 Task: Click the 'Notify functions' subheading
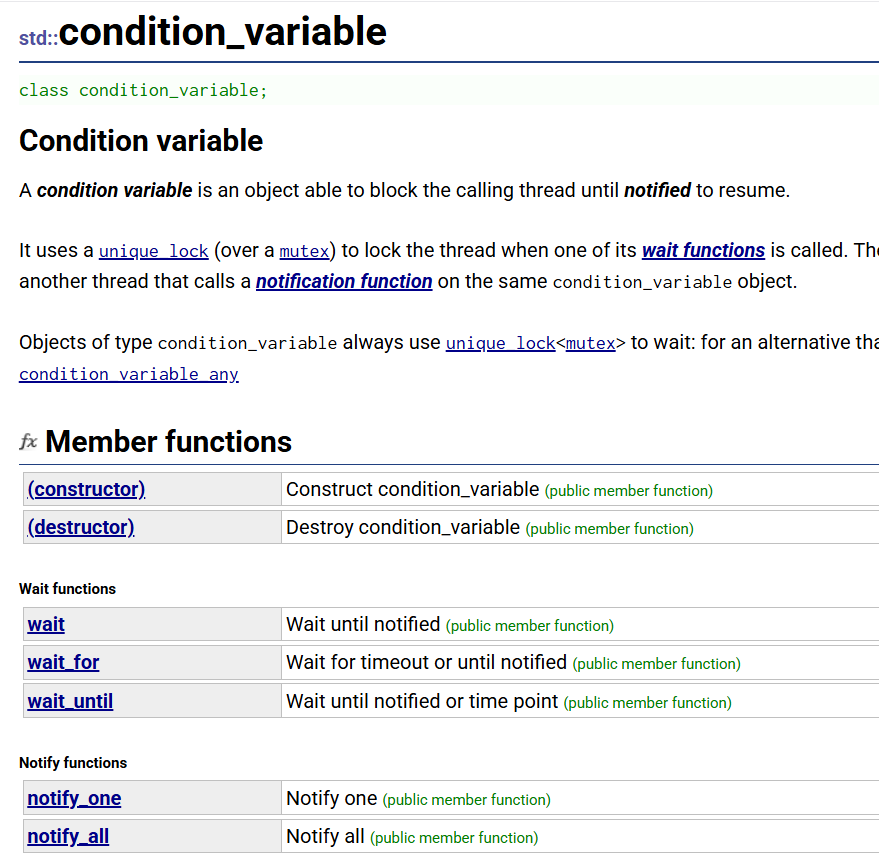tap(73, 763)
